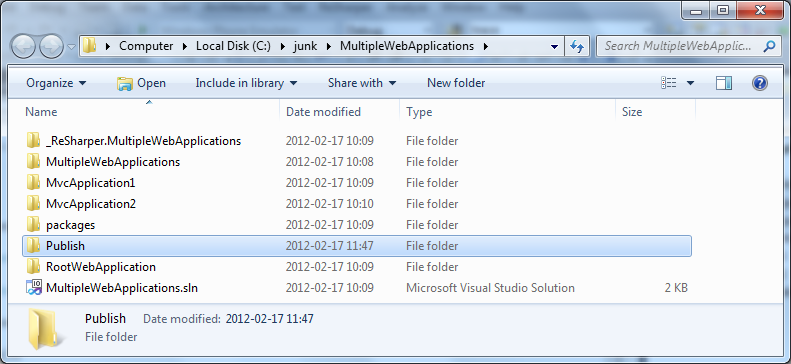Screen dimensions: 791x364
Task: Click the junk breadcrumb in address bar
Action: click(305, 46)
